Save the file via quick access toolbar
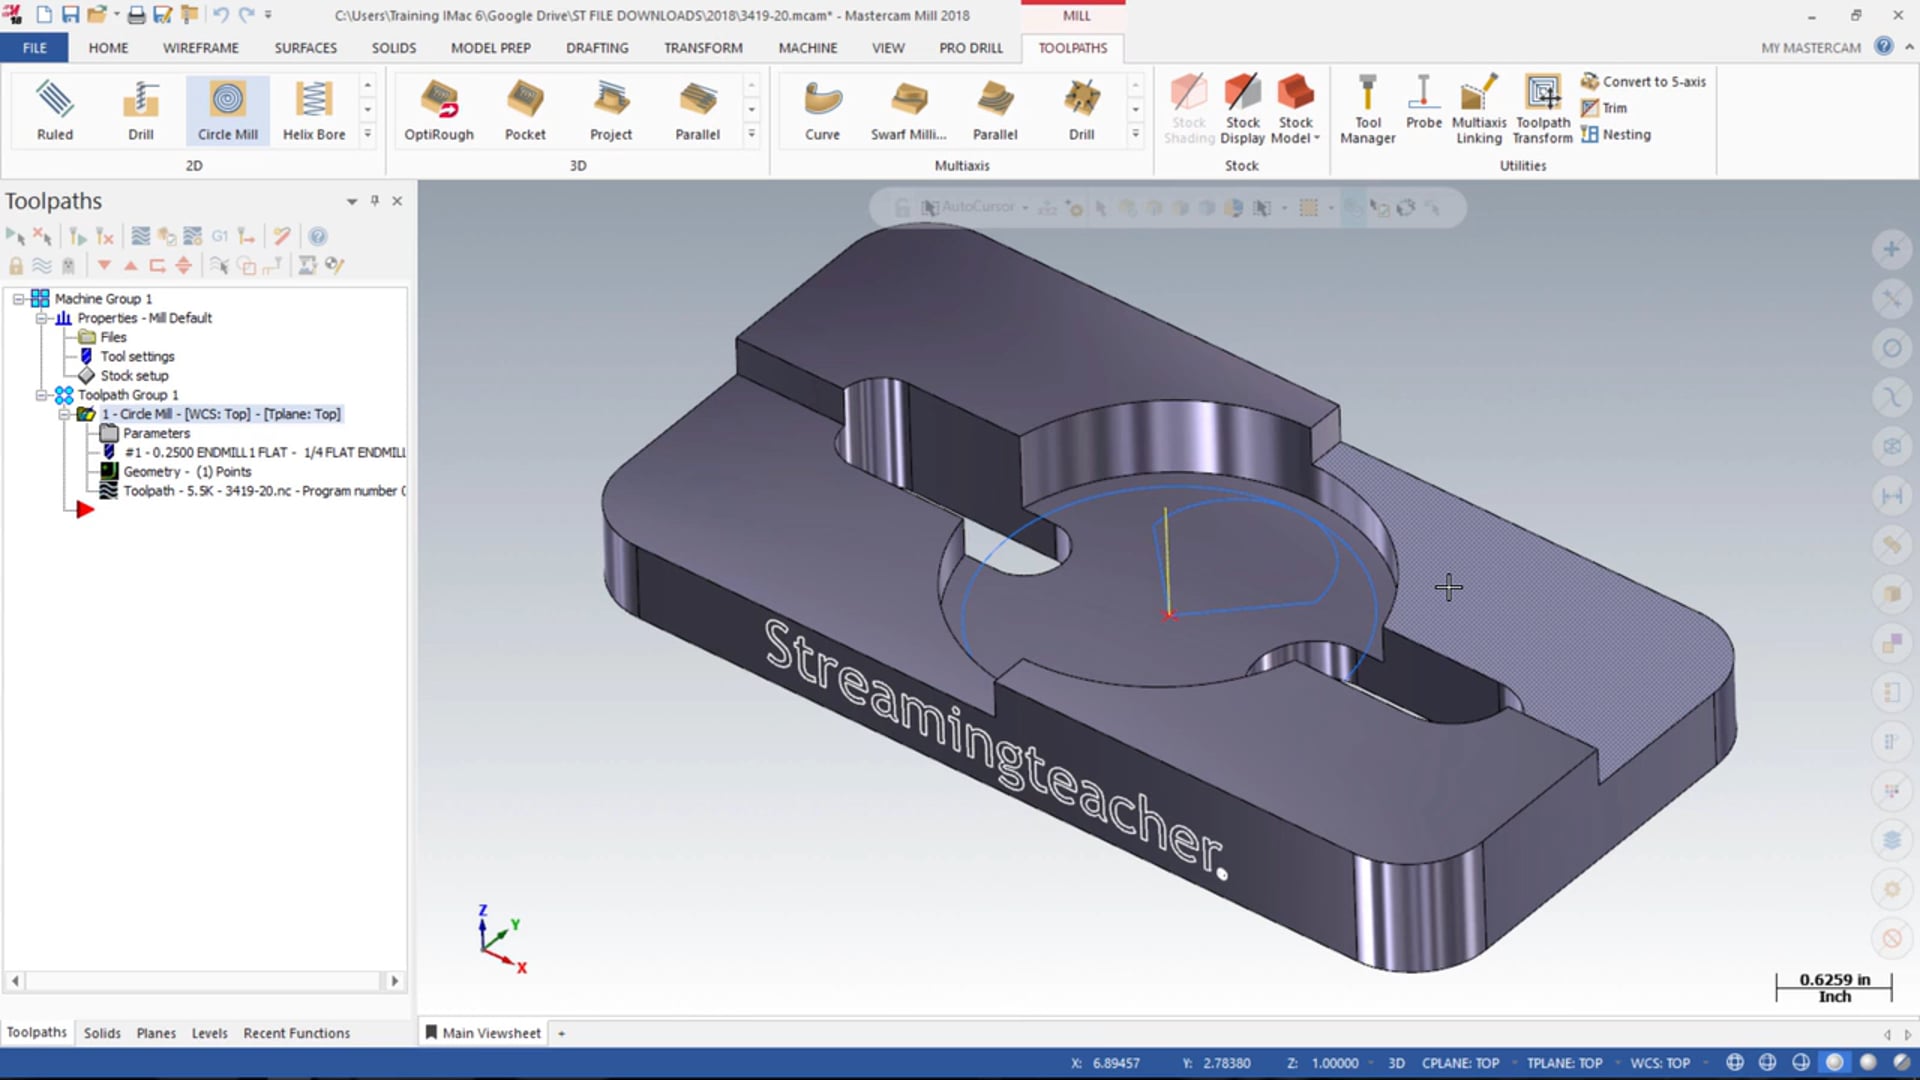Screen dimensions: 1920x1080 70,15
